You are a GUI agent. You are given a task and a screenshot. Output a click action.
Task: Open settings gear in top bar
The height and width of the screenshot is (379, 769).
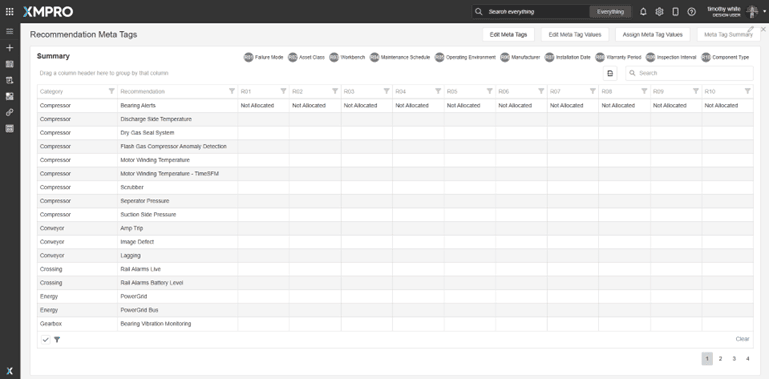click(659, 12)
